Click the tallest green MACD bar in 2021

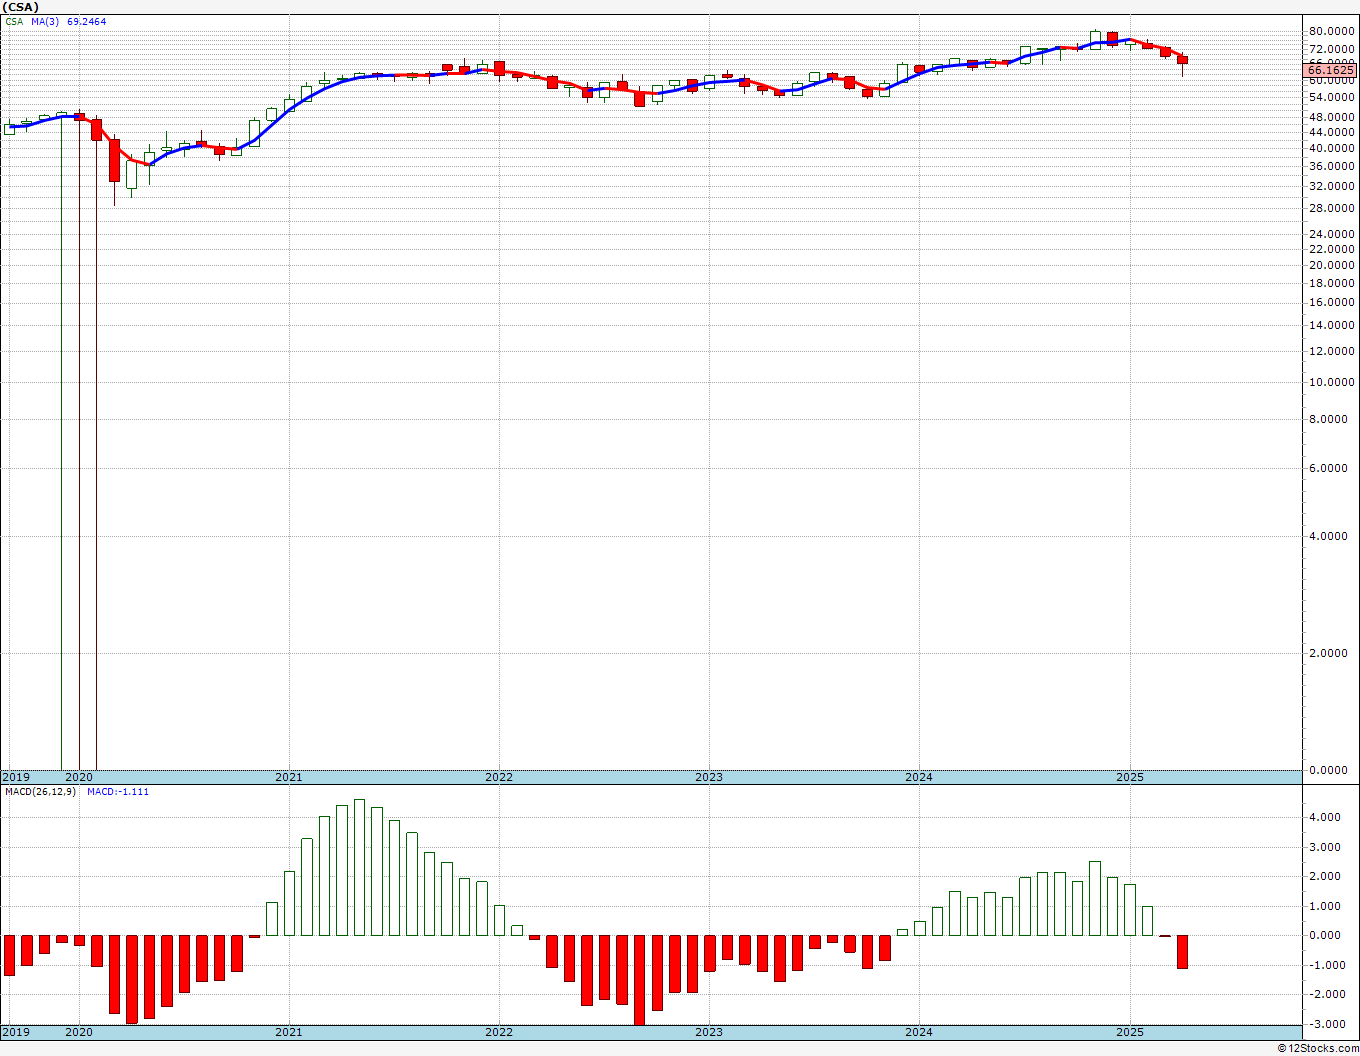point(359,867)
